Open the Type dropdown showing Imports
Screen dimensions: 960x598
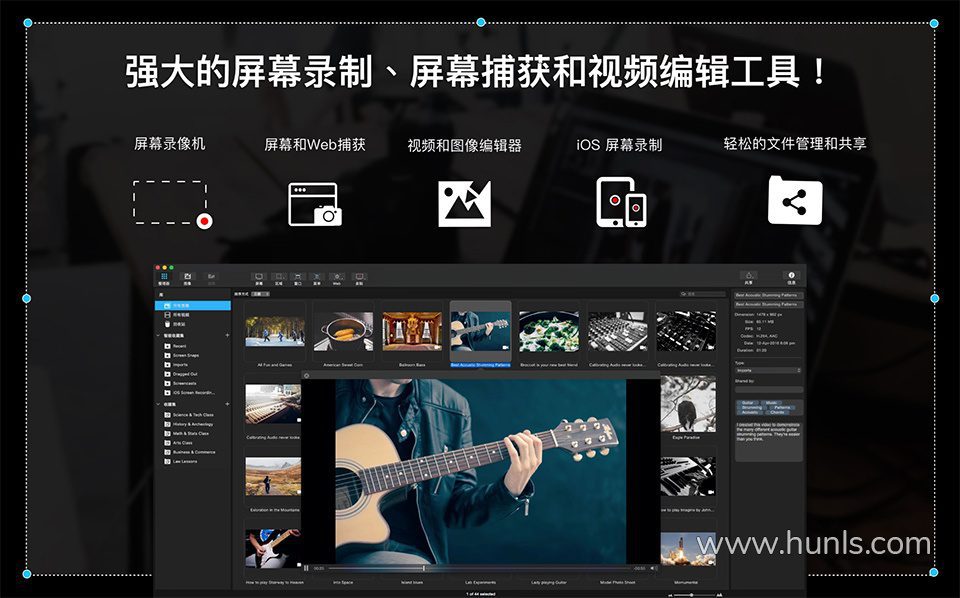pyautogui.click(x=768, y=370)
